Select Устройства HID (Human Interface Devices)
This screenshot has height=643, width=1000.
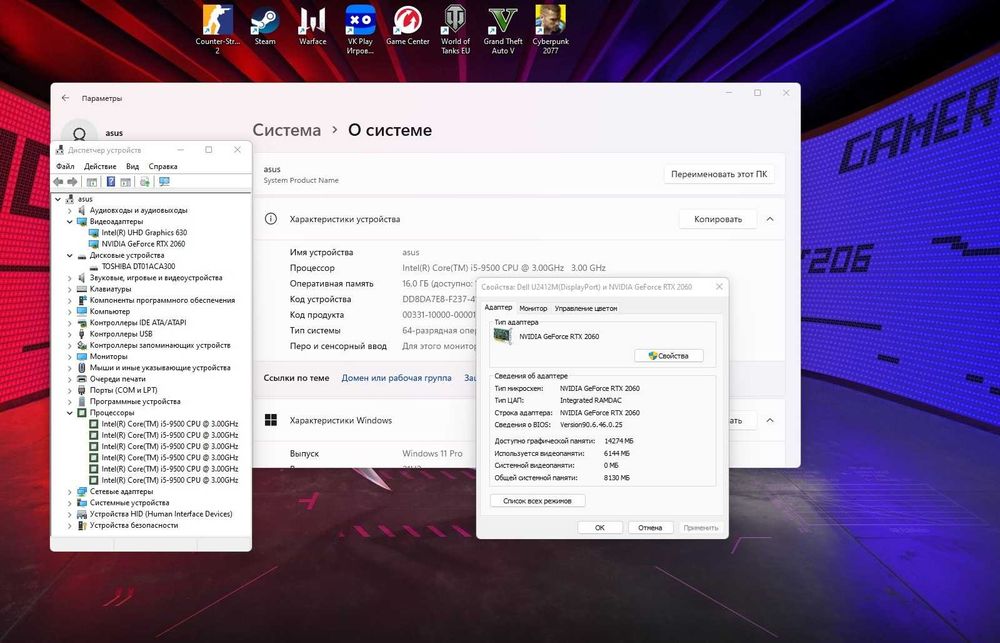(161, 514)
